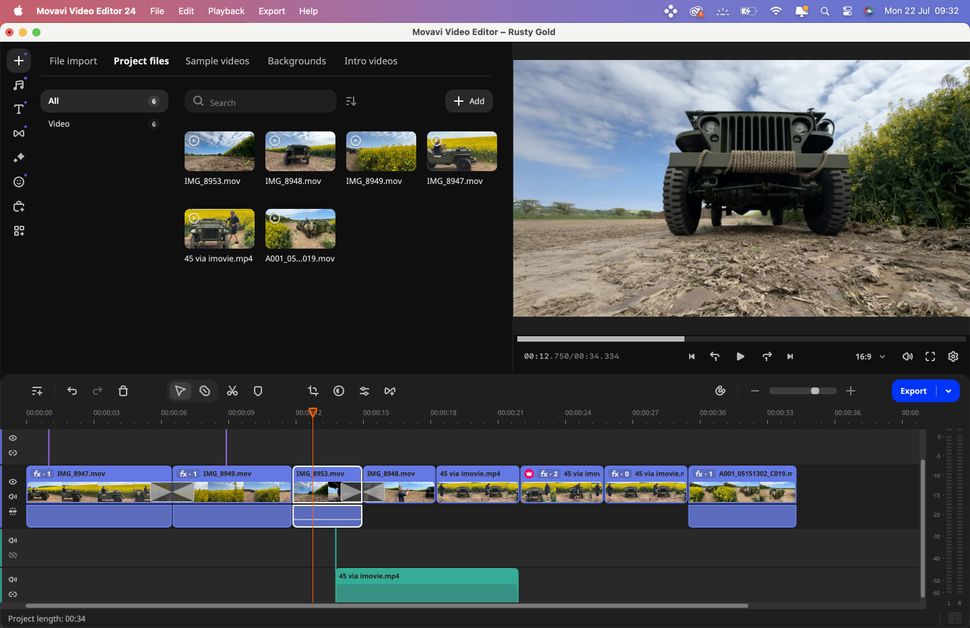Select the Titles tool in the left sidebar
Image resolution: width=970 pixels, height=628 pixels.
(x=17, y=108)
